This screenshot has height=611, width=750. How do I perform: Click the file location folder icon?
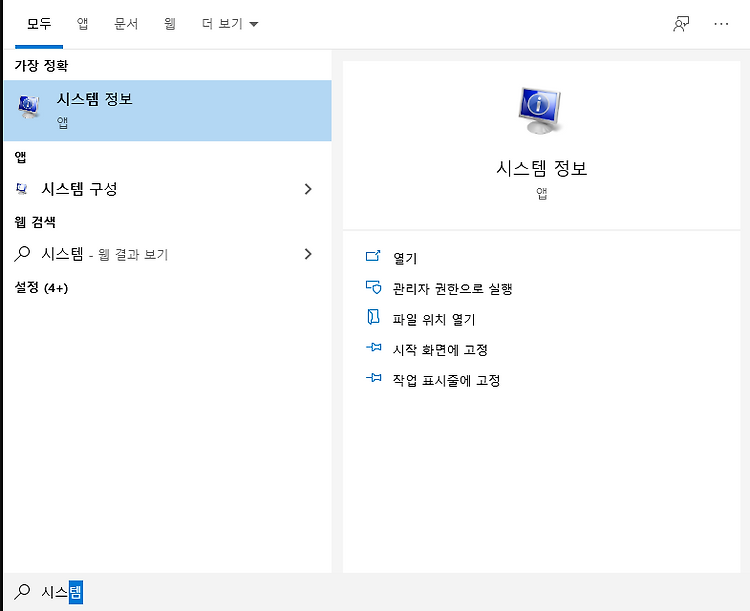click(373, 317)
